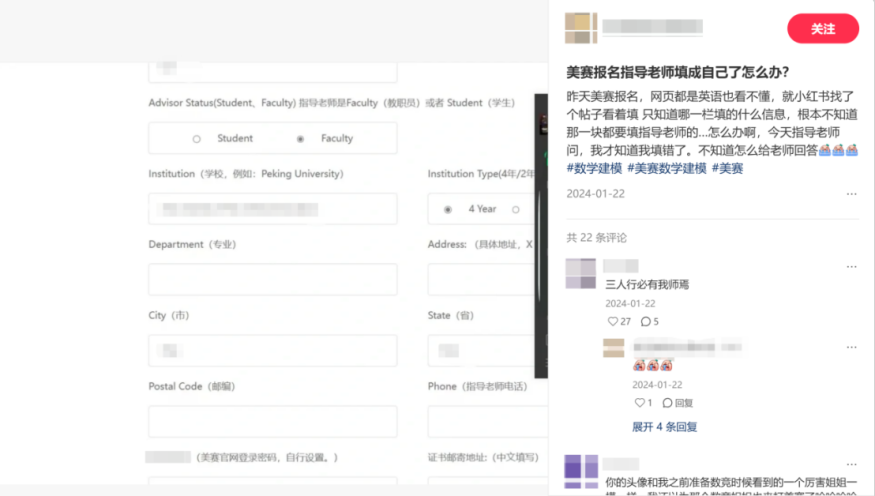Click the Institution input field
Viewport: 875px width, 496px height.
273,209
